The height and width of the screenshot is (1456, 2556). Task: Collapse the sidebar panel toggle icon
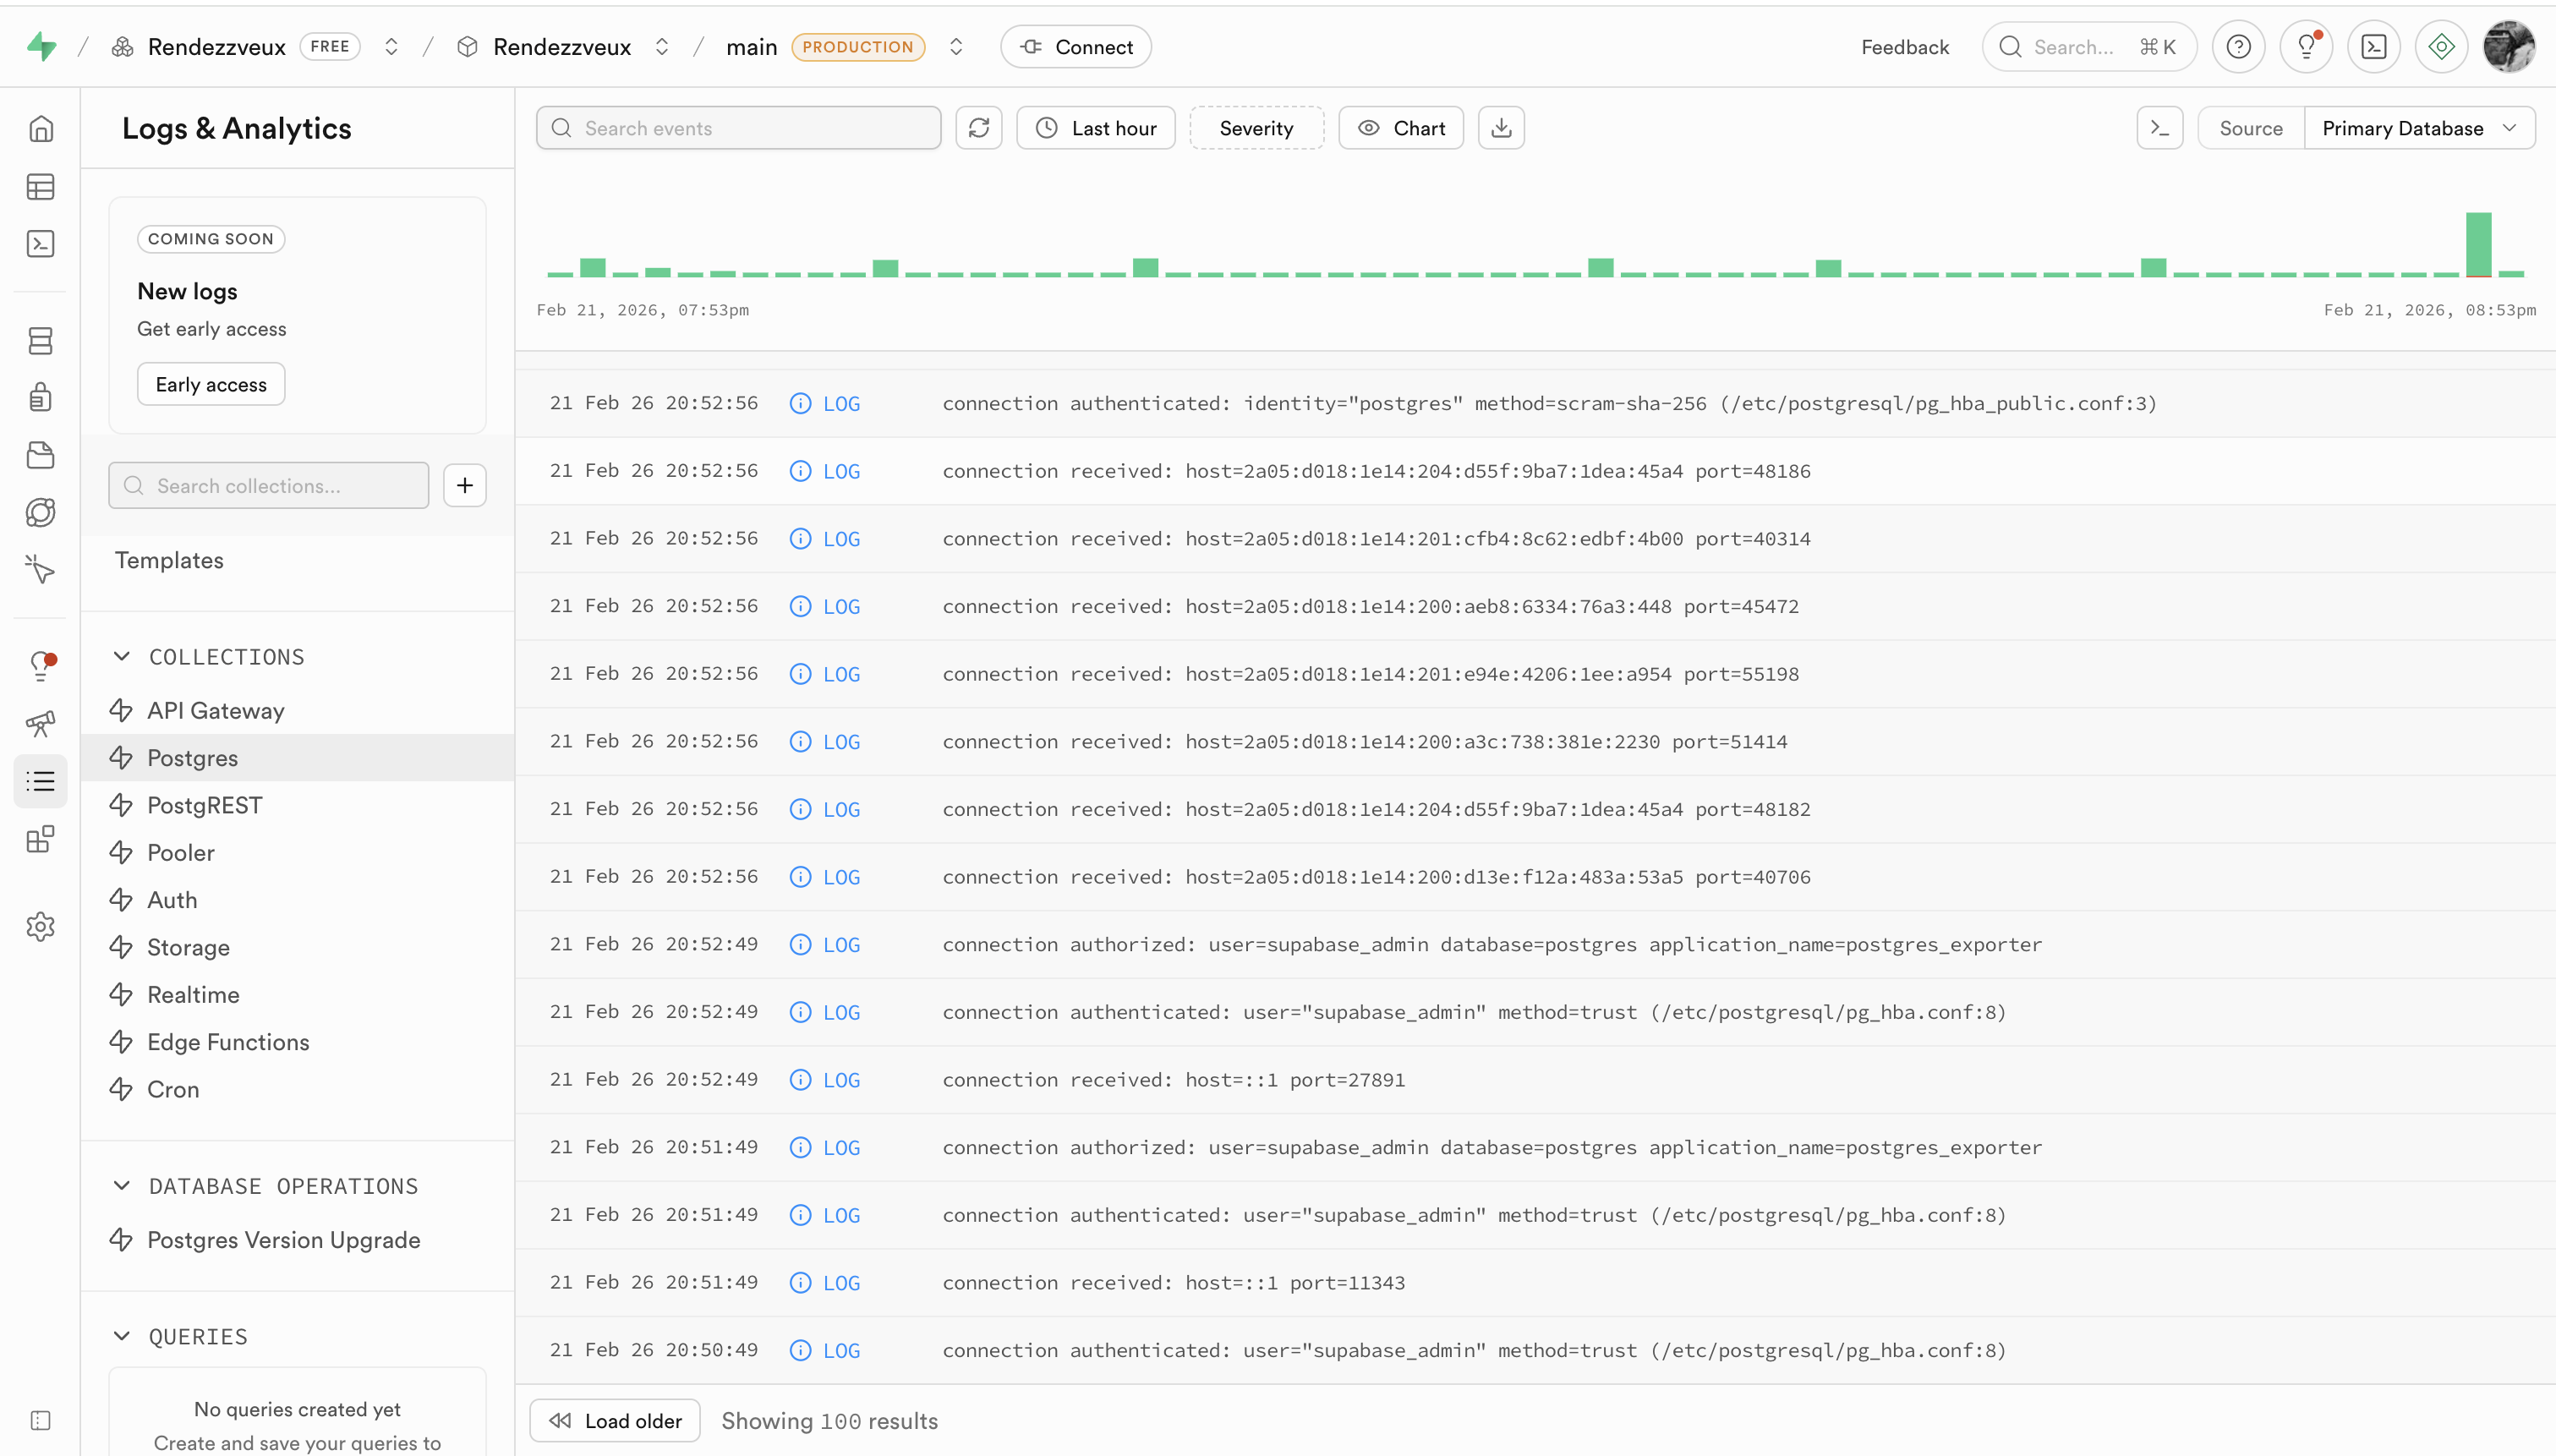coord(40,1421)
